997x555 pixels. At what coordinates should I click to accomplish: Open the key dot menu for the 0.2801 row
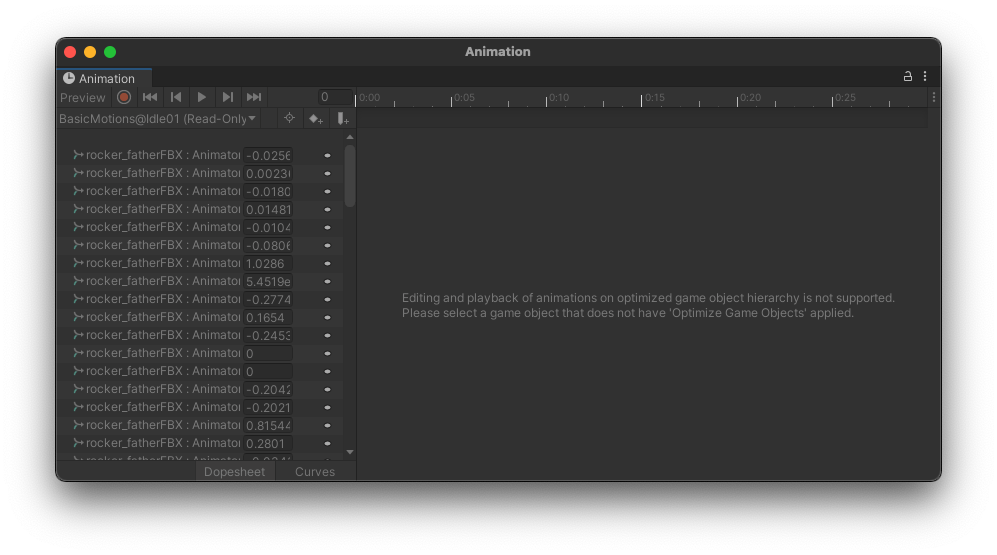click(327, 443)
